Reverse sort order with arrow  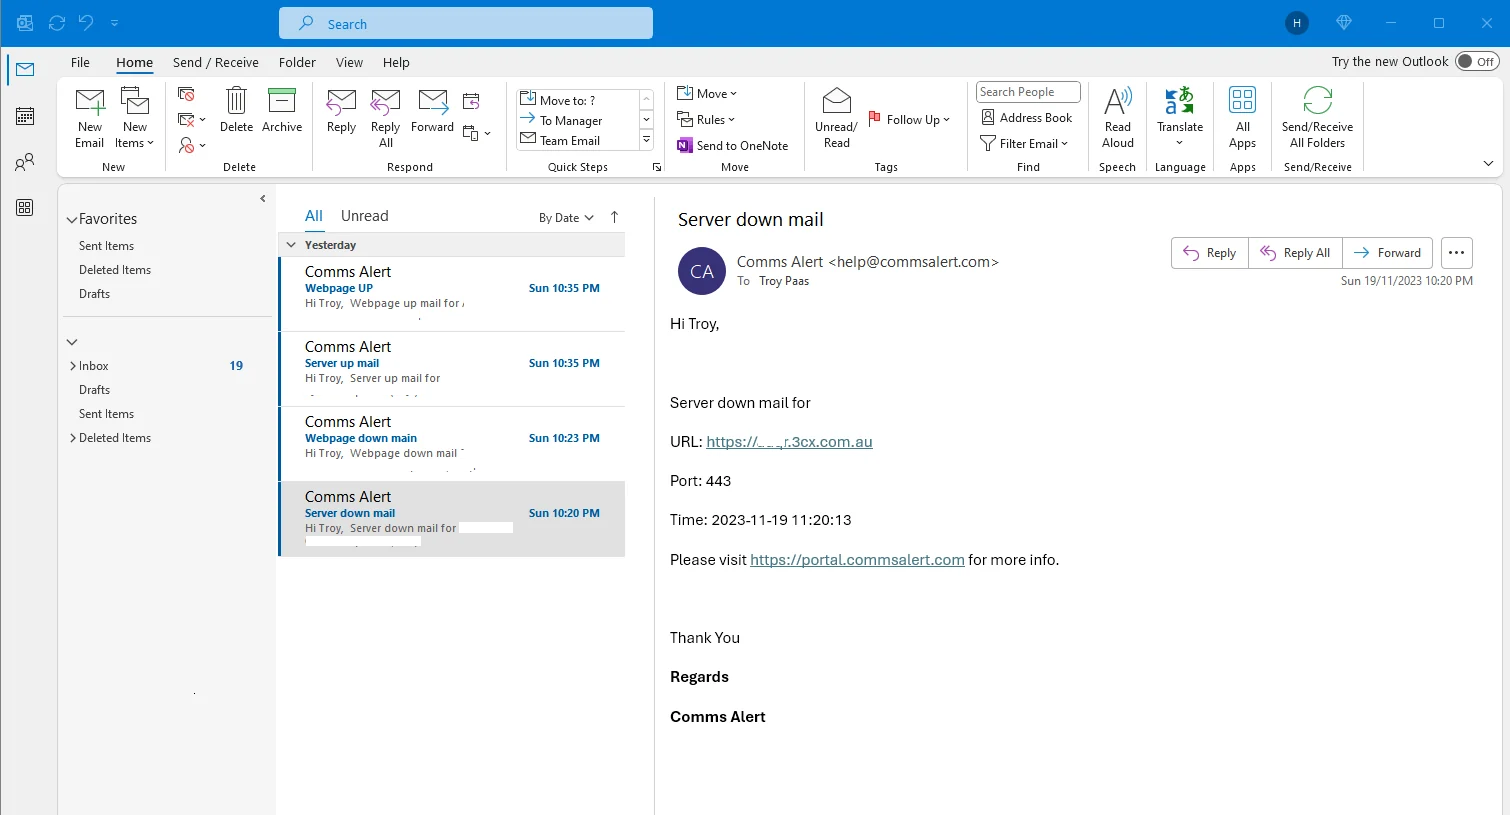tap(614, 217)
